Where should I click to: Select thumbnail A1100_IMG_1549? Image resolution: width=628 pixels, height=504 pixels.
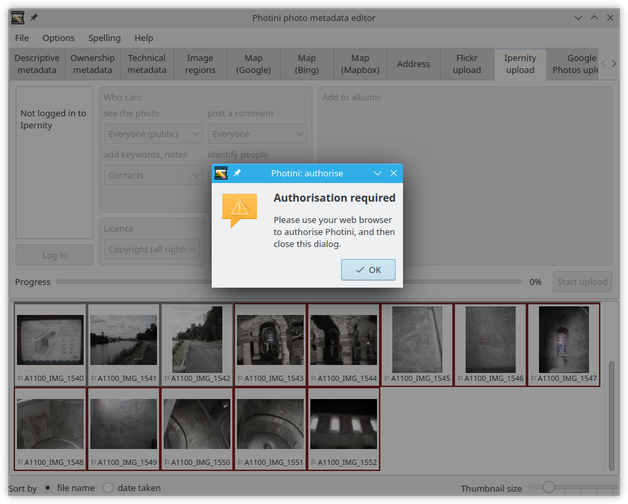click(123, 429)
